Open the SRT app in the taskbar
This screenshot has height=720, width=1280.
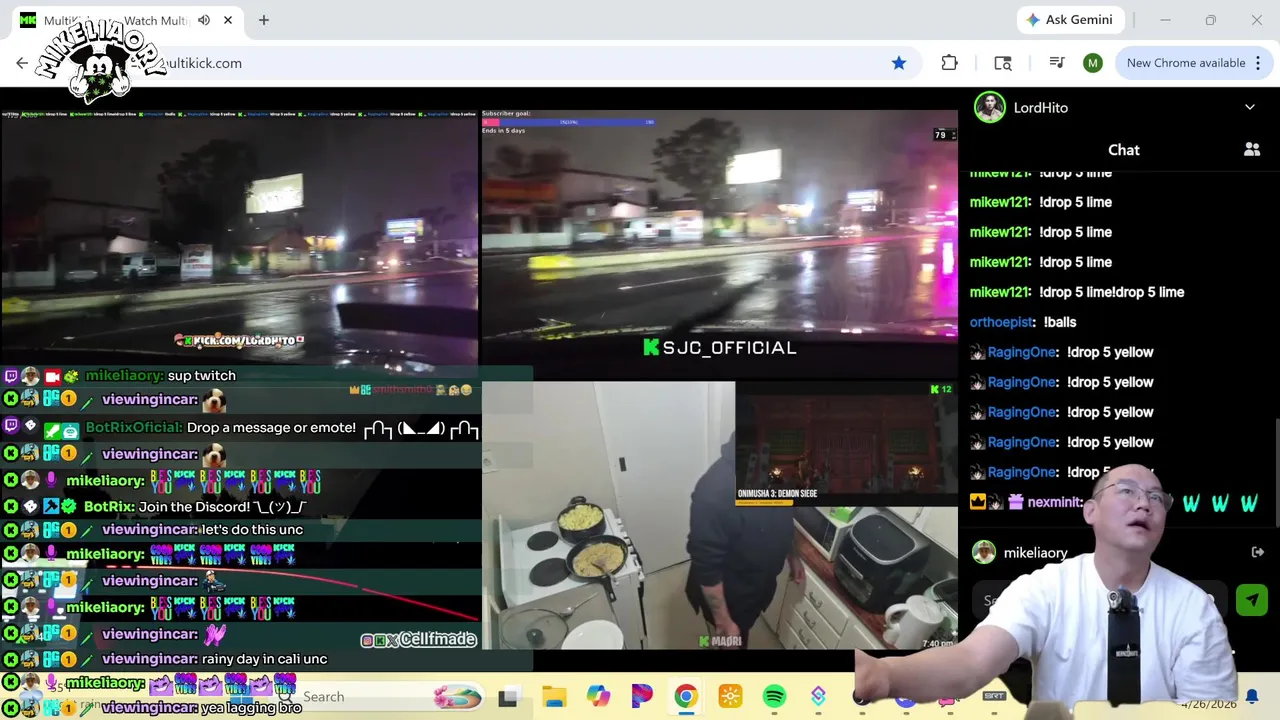994,696
